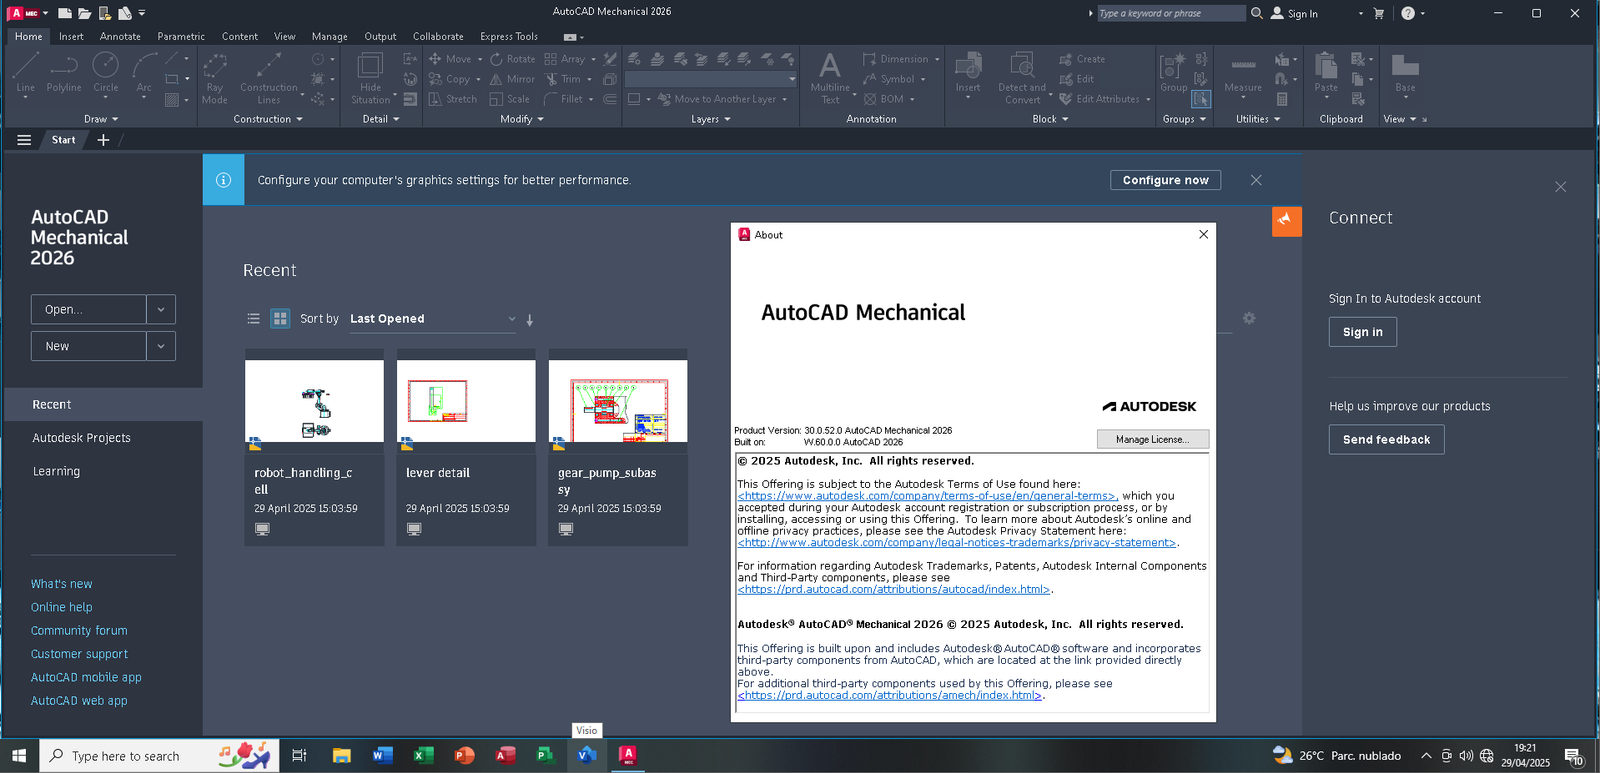Expand the Open button dropdown arrow
This screenshot has height=773, width=1600.
pyautogui.click(x=161, y=309)
